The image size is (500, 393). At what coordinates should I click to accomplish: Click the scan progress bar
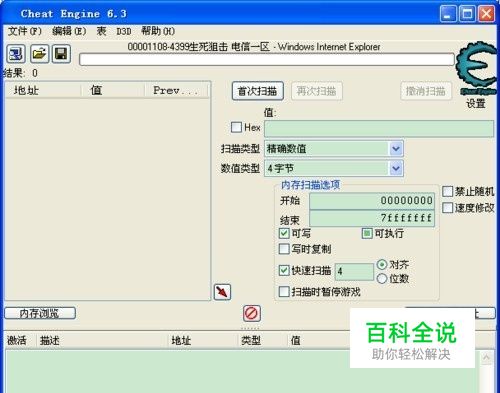[267, 59]
